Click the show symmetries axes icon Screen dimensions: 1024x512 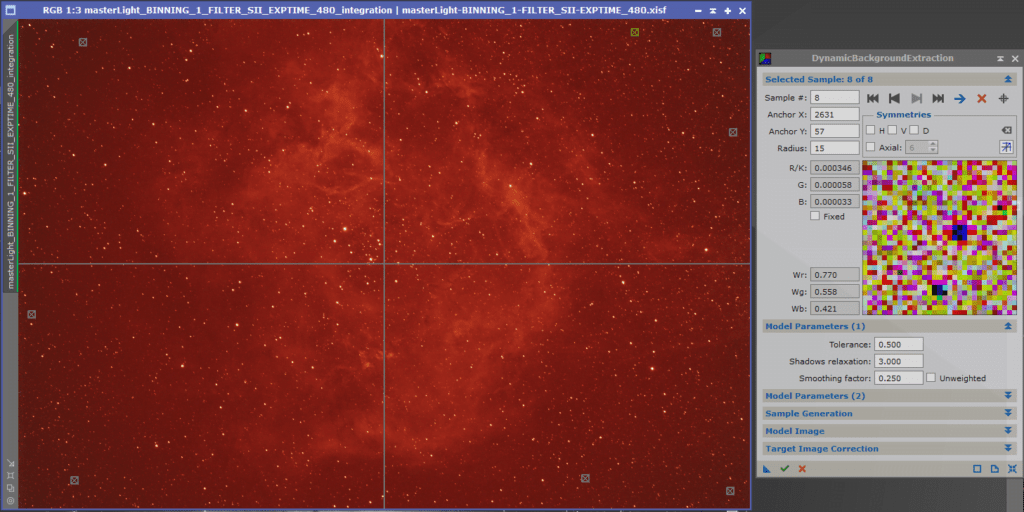tap(1006, 148)
